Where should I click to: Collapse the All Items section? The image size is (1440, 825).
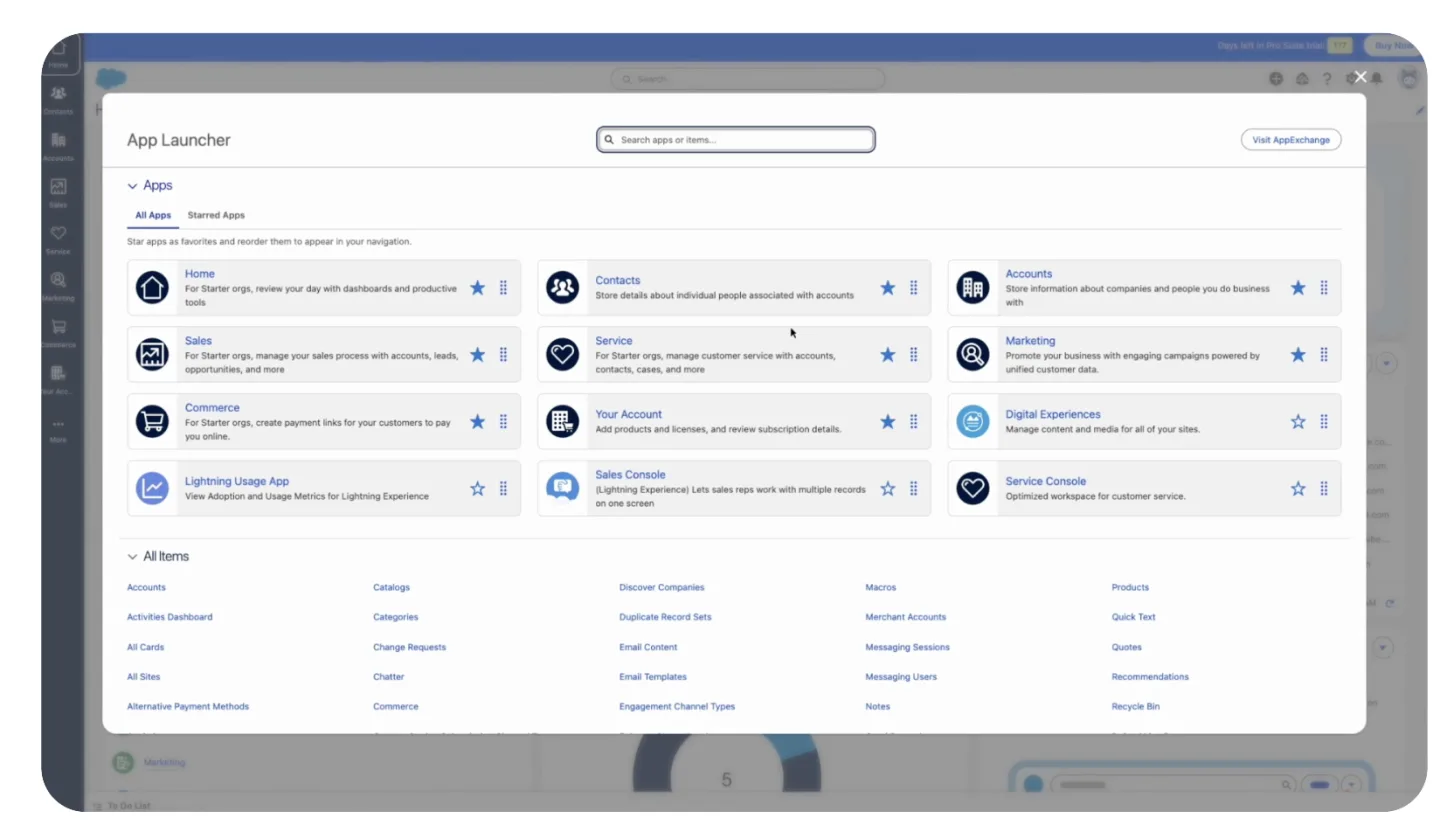point(132,557)
